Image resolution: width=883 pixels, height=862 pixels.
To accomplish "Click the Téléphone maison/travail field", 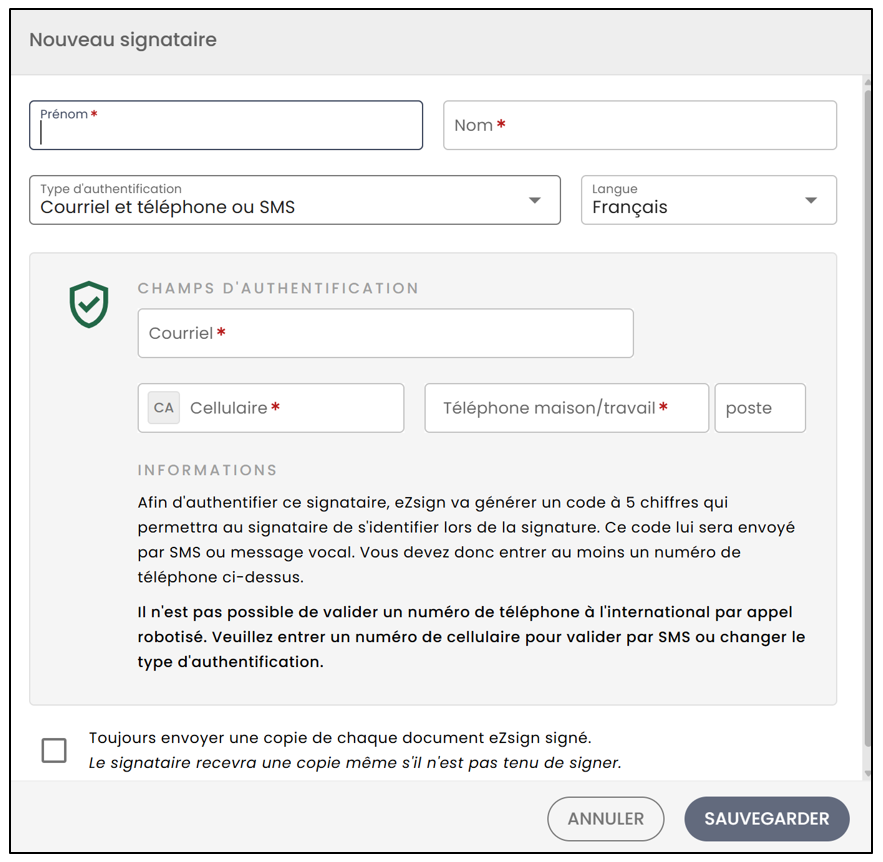I will pyautogui.click(x=567, y=408).
